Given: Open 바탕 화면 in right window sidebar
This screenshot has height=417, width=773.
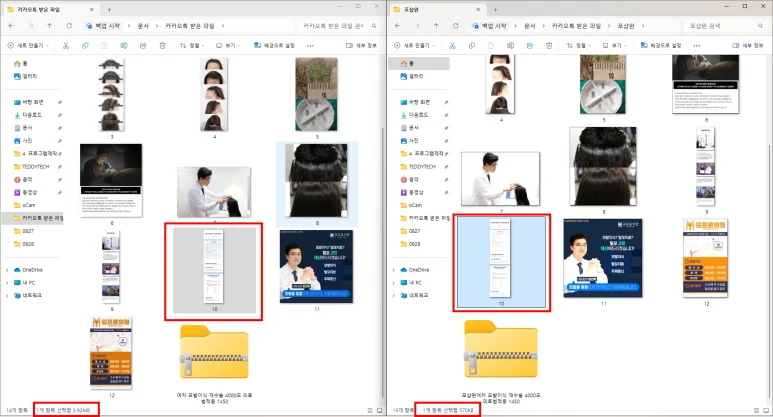Looking at the screenshot, I should (420, 102).
